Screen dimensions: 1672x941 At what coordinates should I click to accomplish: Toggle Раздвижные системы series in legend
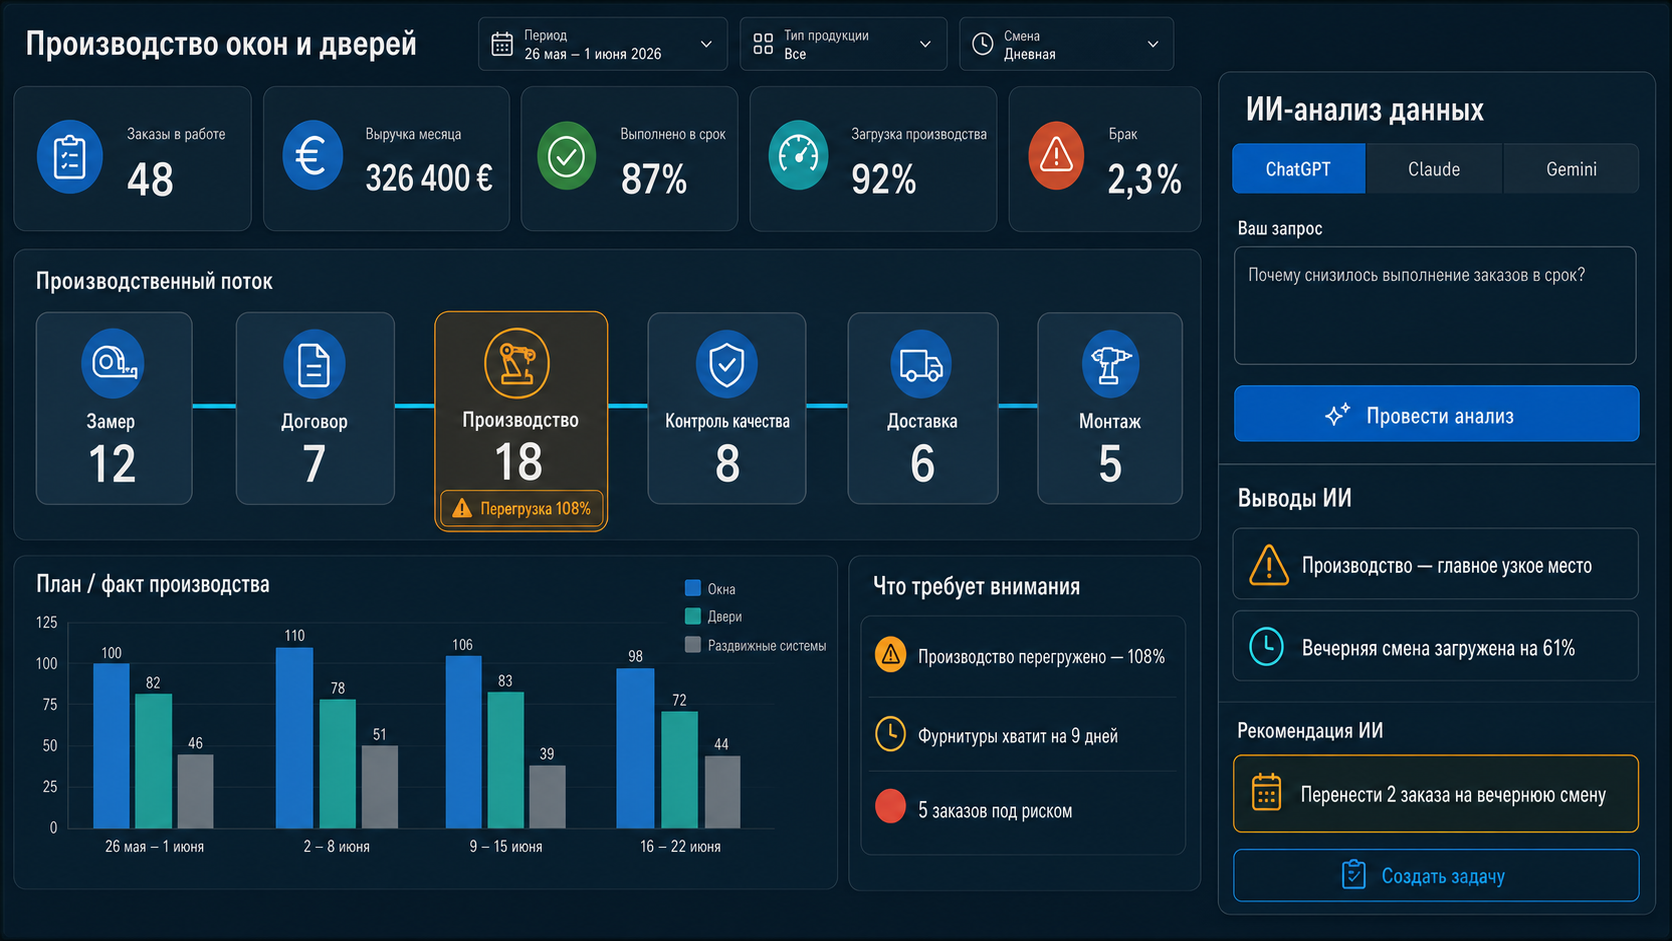(755, 645)
